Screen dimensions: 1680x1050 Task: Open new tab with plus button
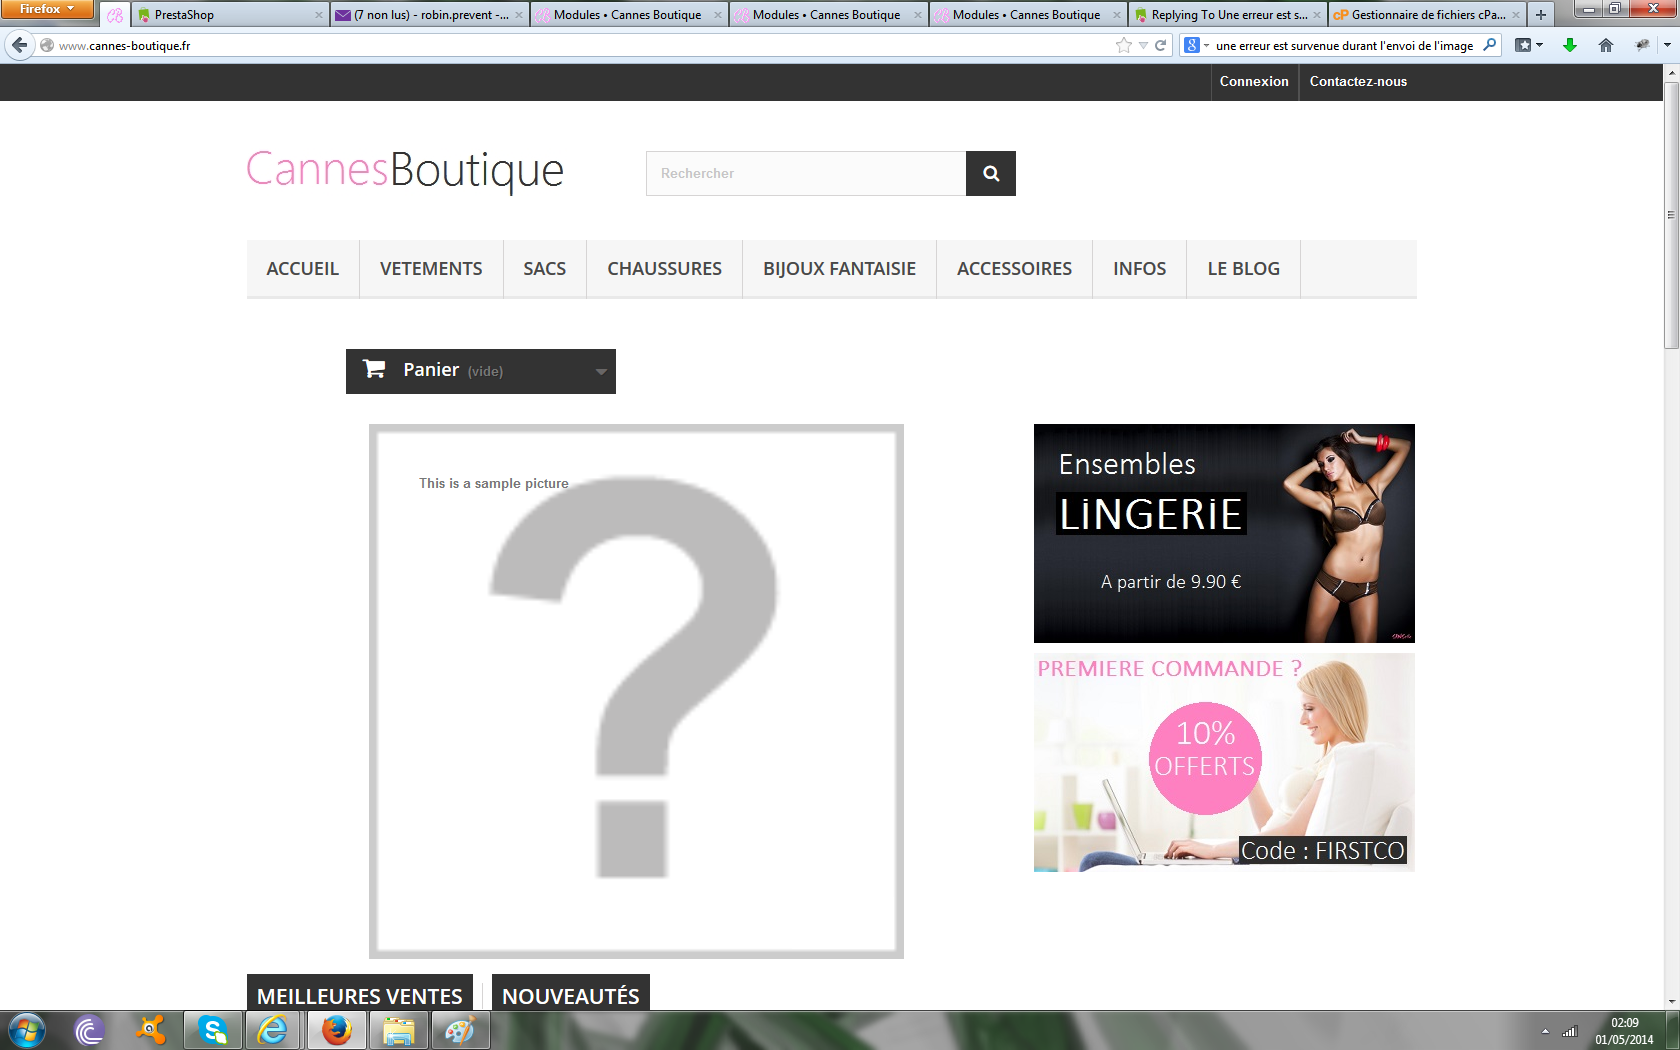(x=1541, y=15)
